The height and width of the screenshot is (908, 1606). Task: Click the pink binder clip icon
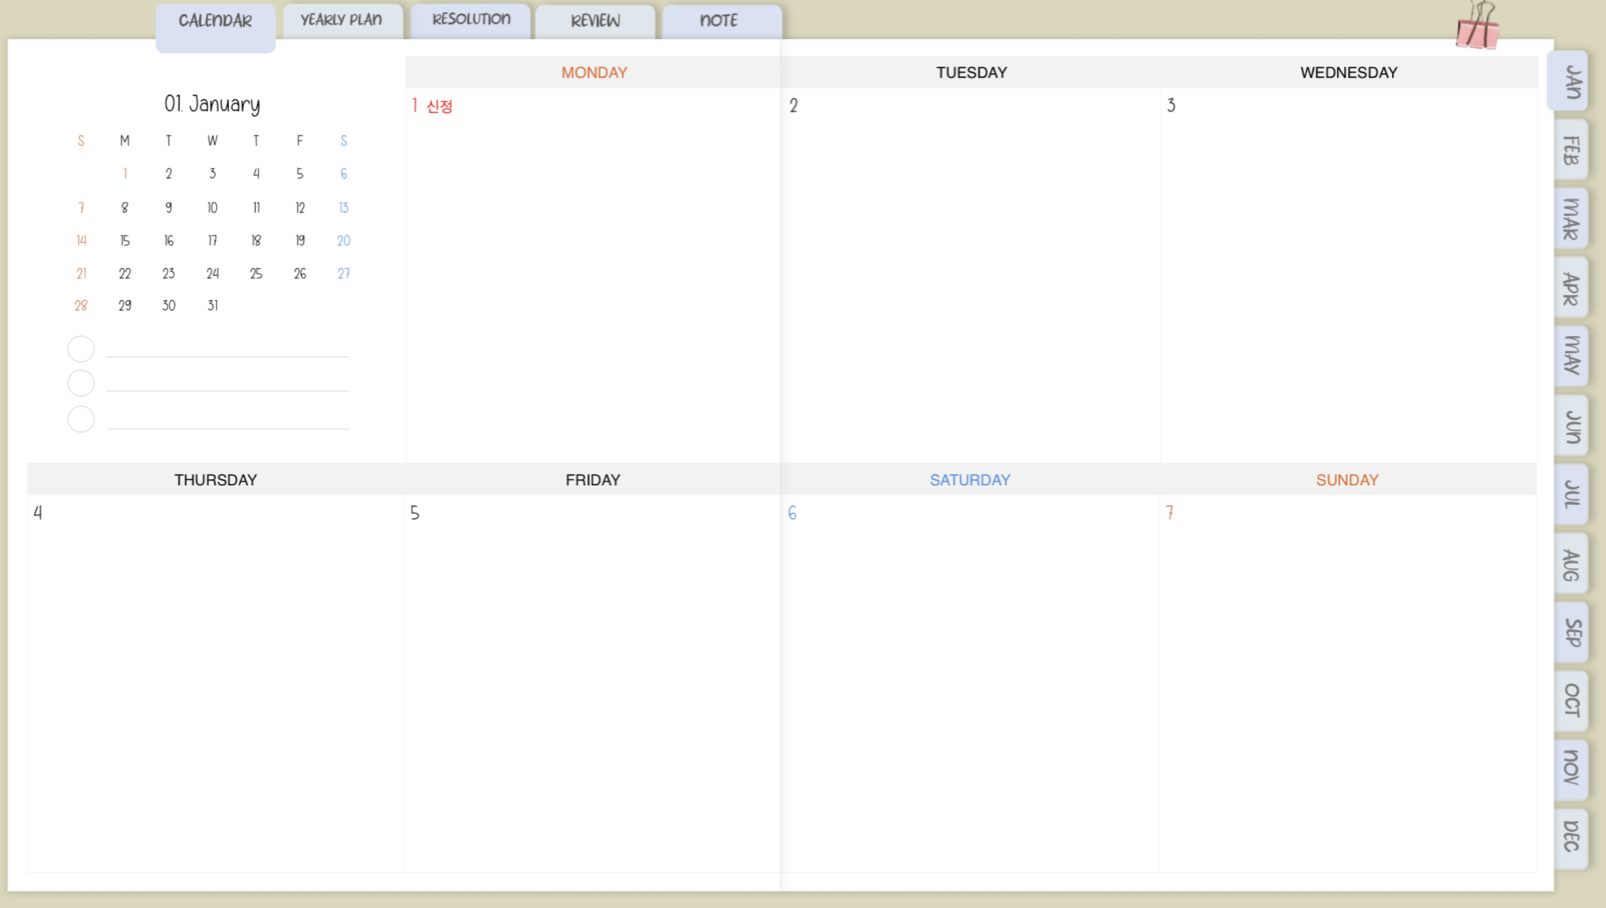1478,25
